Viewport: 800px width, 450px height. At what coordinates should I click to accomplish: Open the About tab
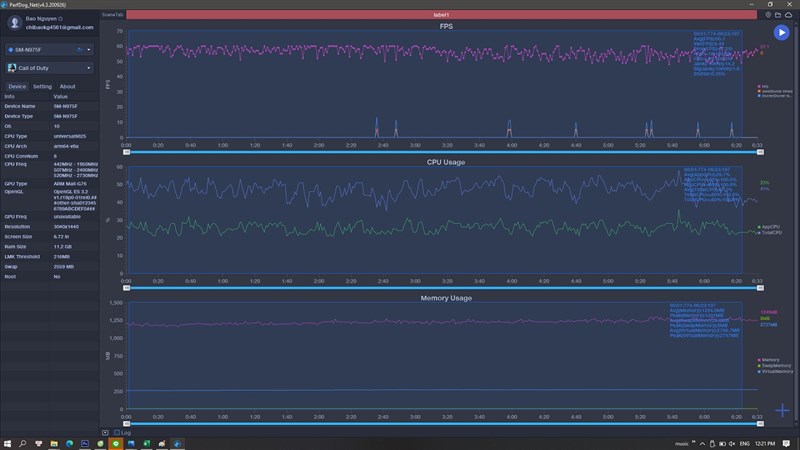click(x=67, y=87)
